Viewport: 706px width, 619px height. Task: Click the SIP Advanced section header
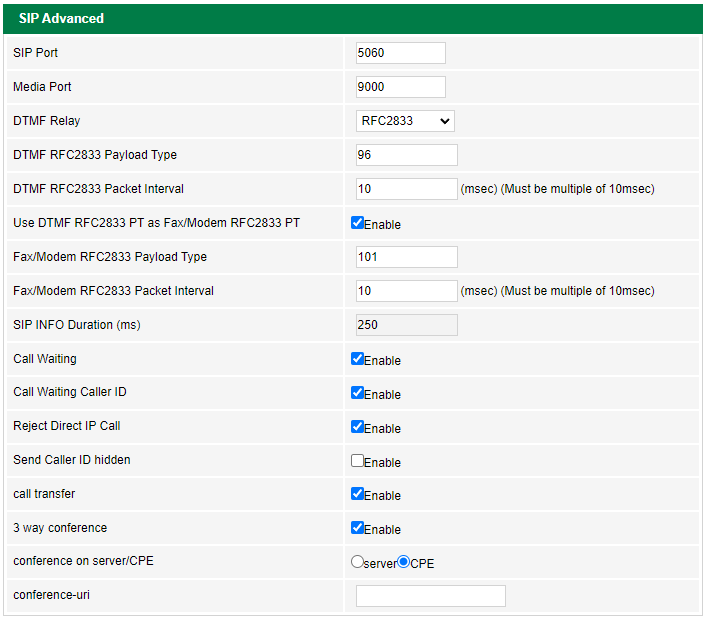pyautogui.click(x=61, y=18)
